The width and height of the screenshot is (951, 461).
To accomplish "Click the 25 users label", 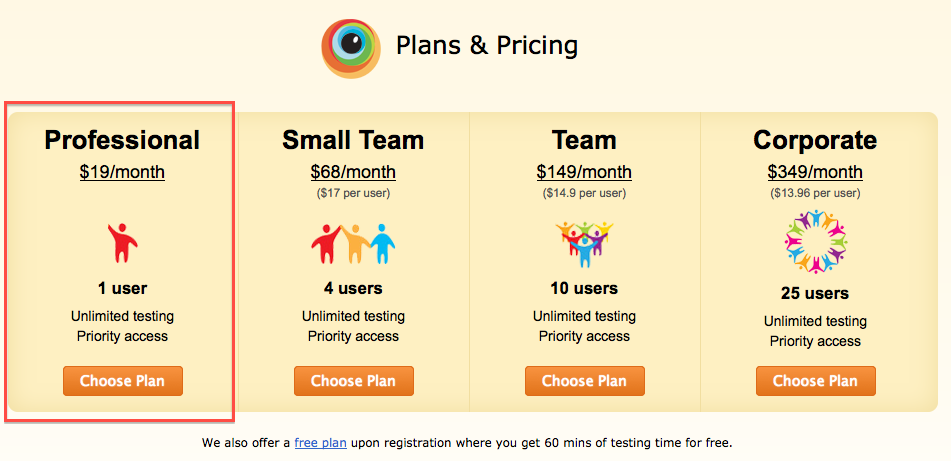I will point(815,294).
